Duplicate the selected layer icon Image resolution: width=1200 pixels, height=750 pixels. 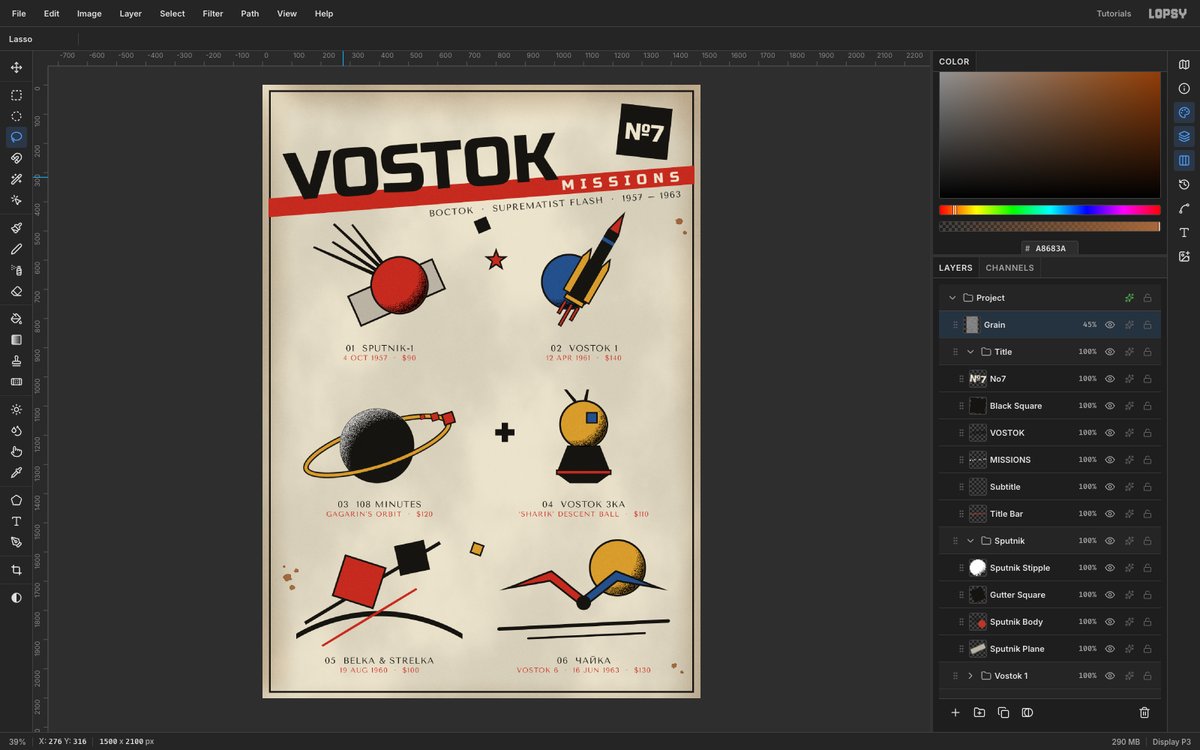pyautogui.click(x=1003, y=713)
